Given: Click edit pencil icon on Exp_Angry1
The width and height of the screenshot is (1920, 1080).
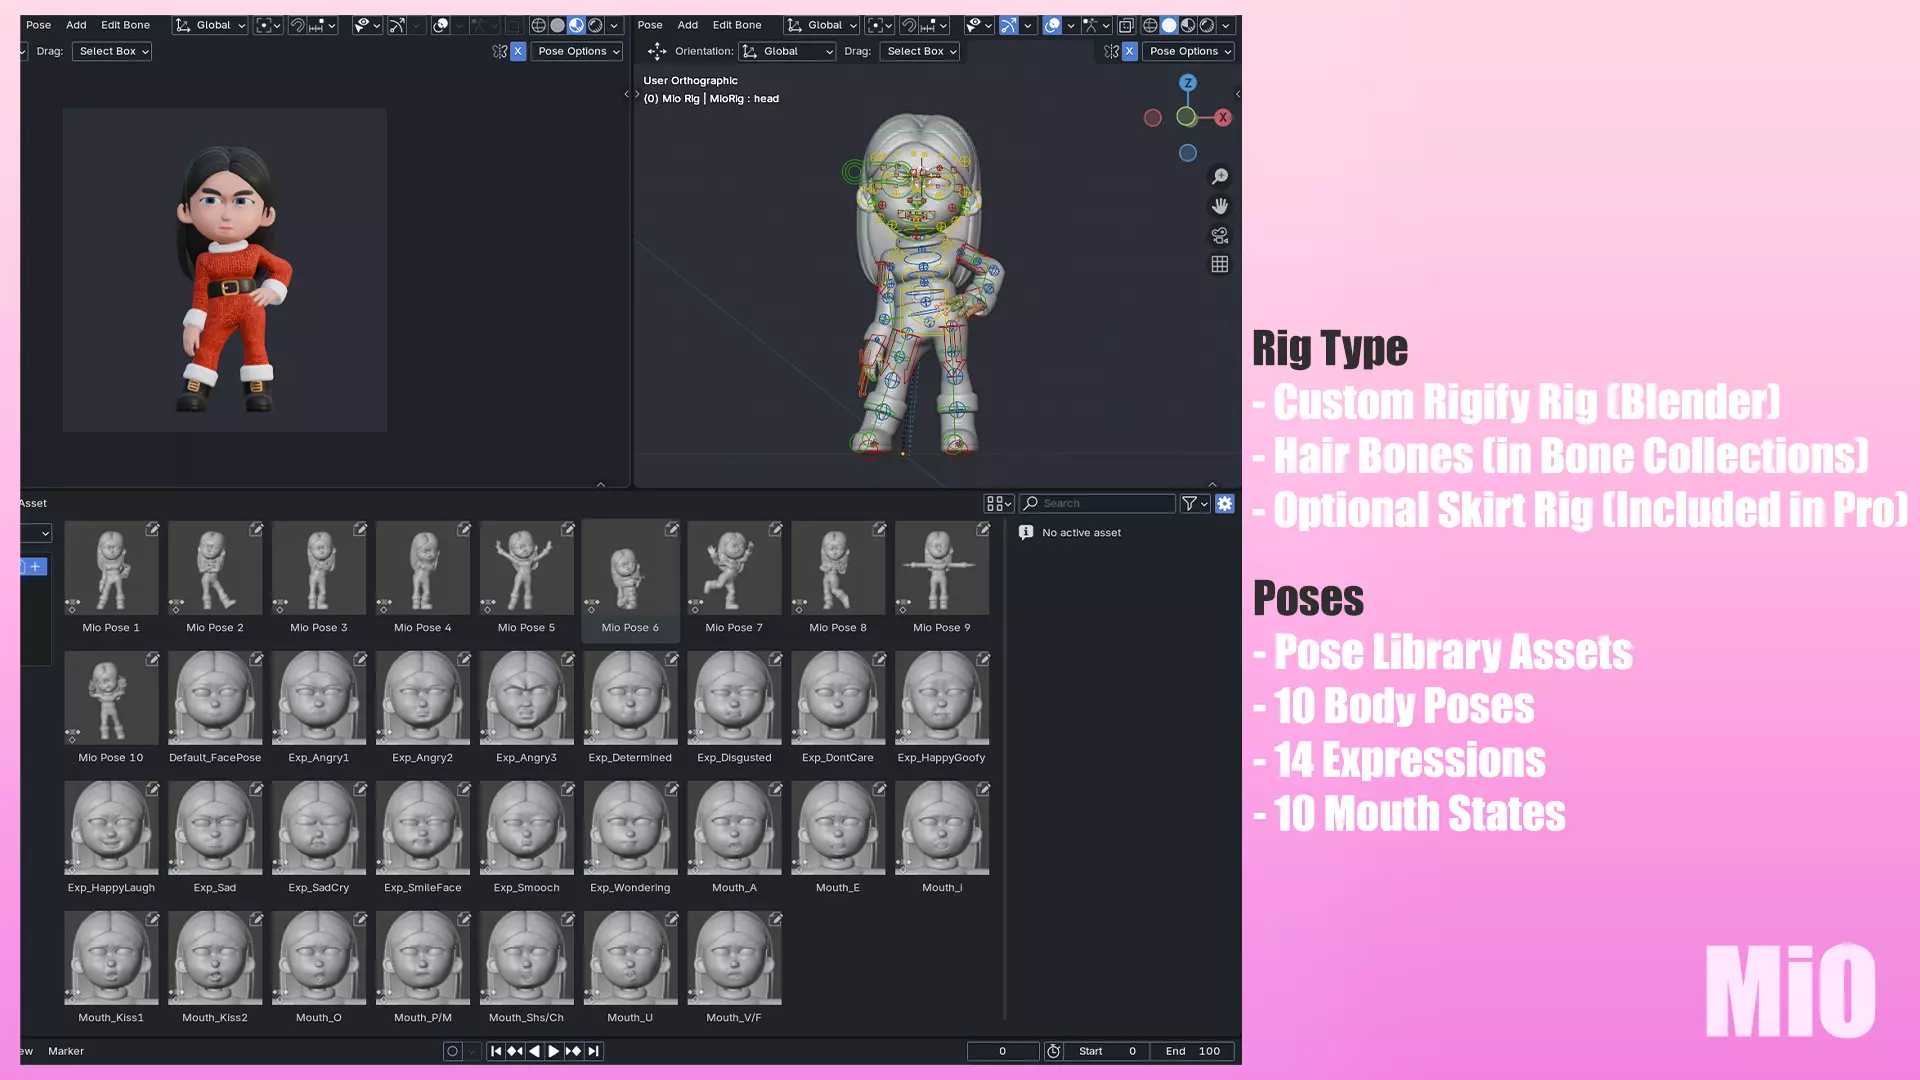Looking at the screenshot, I should [x=360, y=659].
